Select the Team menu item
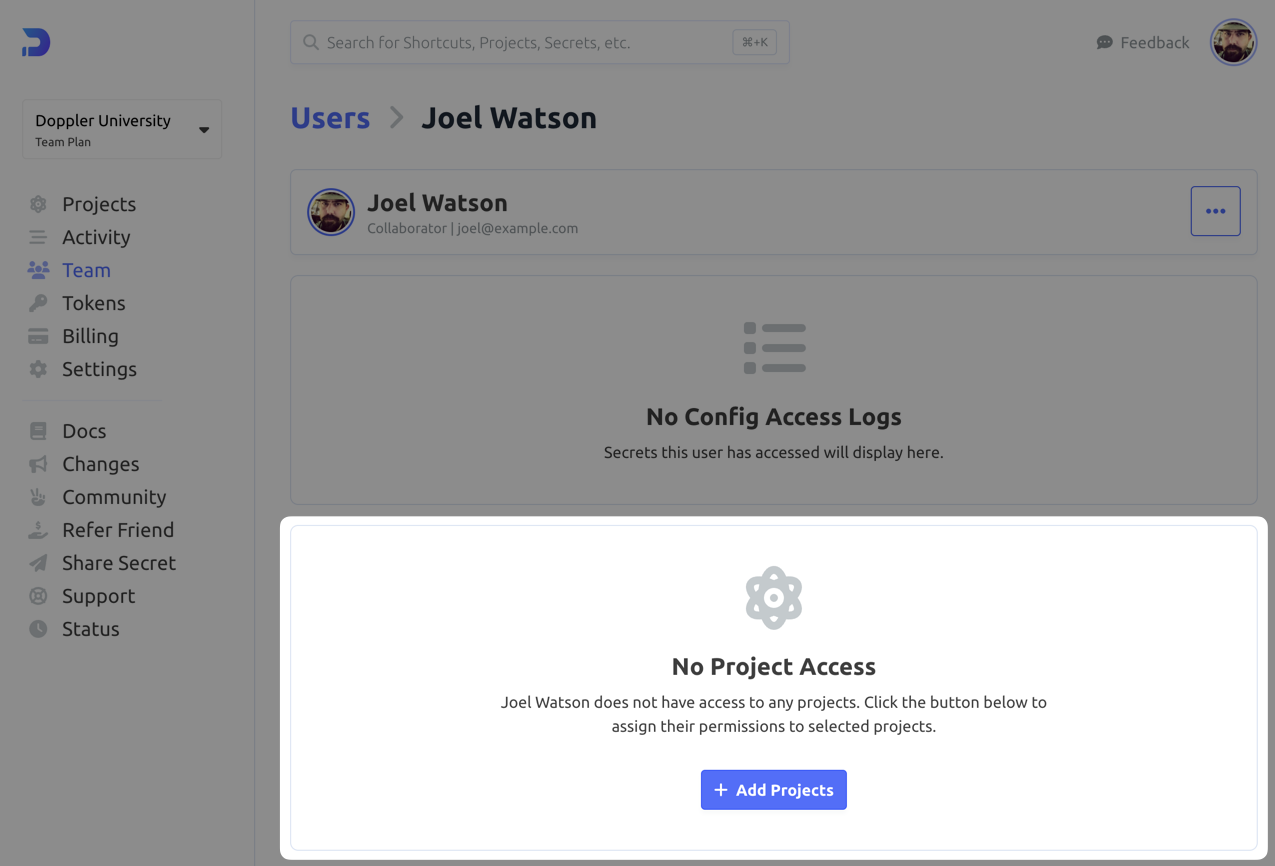 pos(86,270)
